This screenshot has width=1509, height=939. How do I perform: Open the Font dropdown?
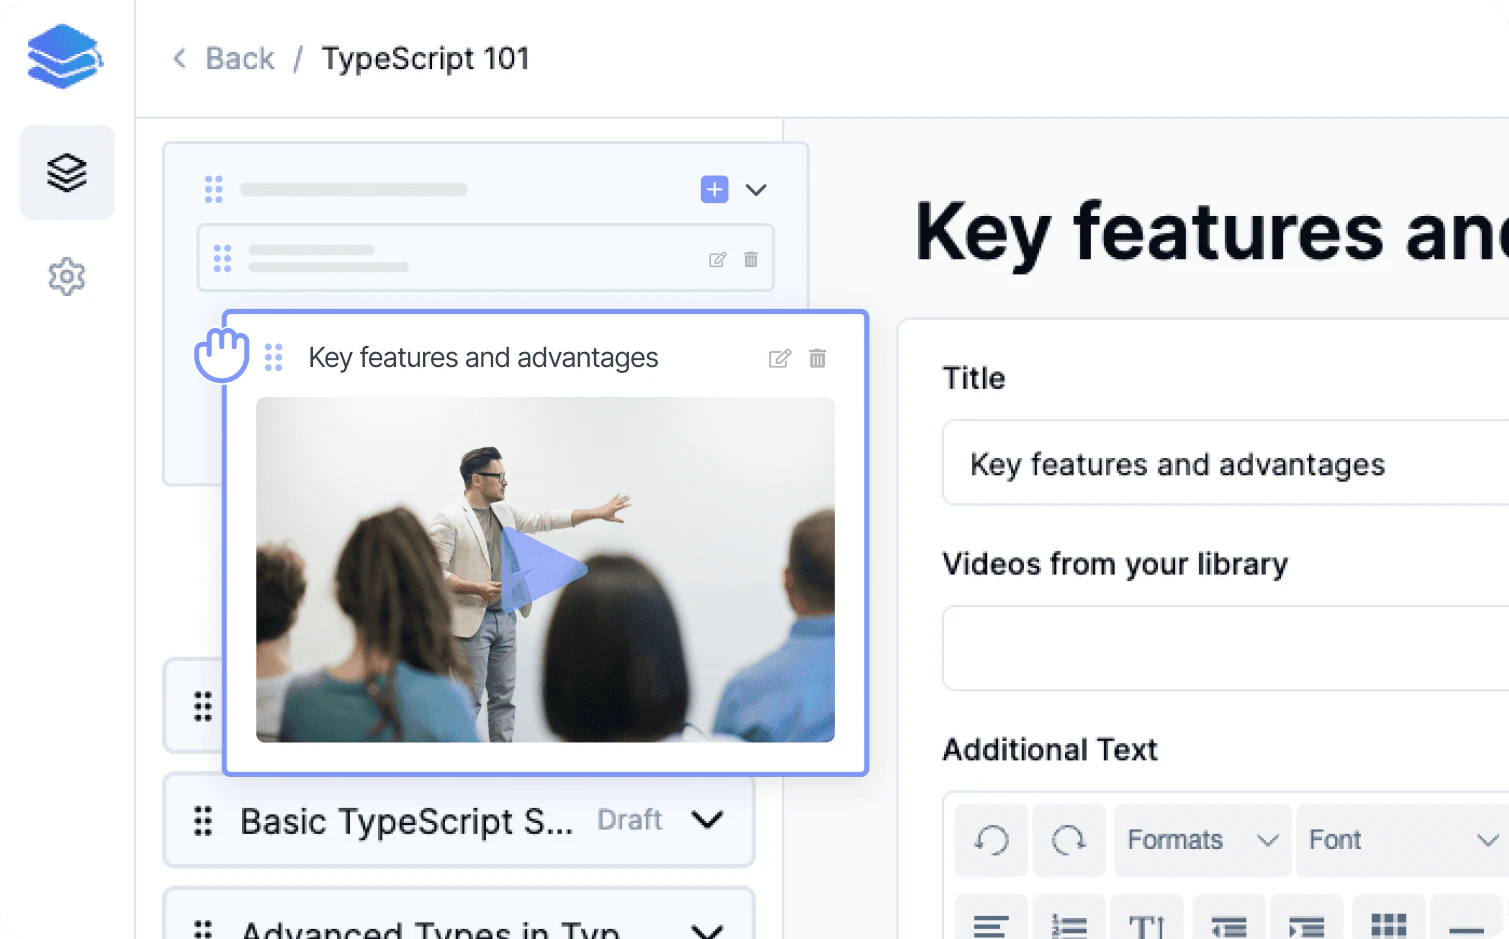[1402, 840]
